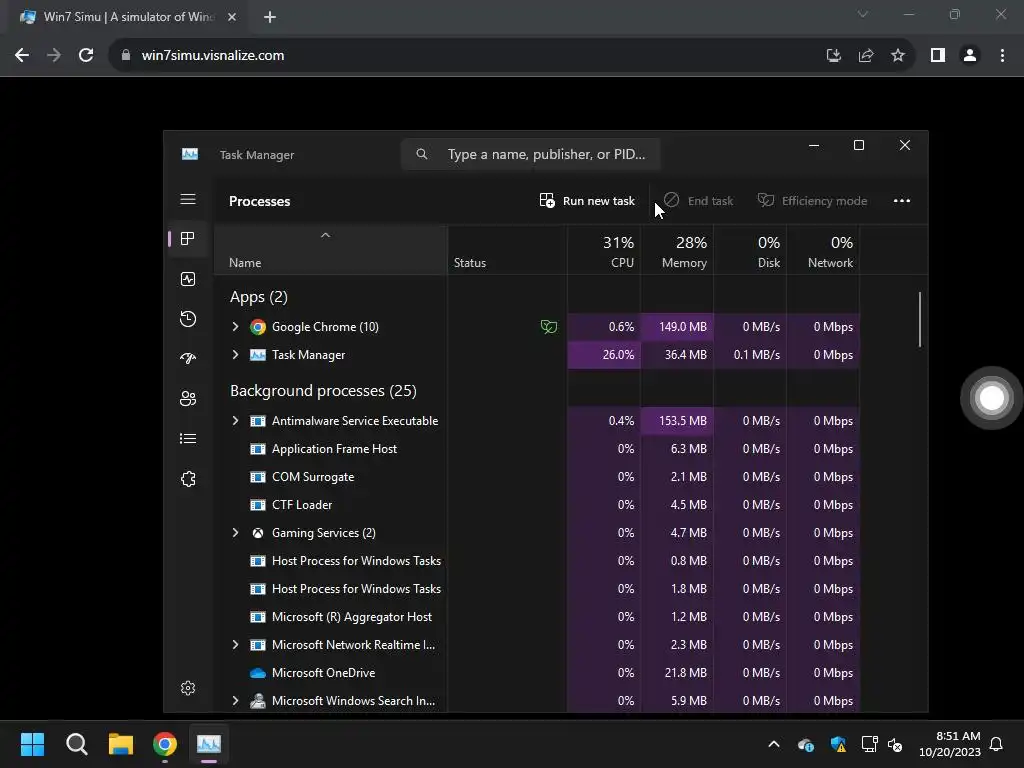Click the Efficiency mode button
Image resolution: width=1024 pixels, height=768 pixels.
click(812, 200)
